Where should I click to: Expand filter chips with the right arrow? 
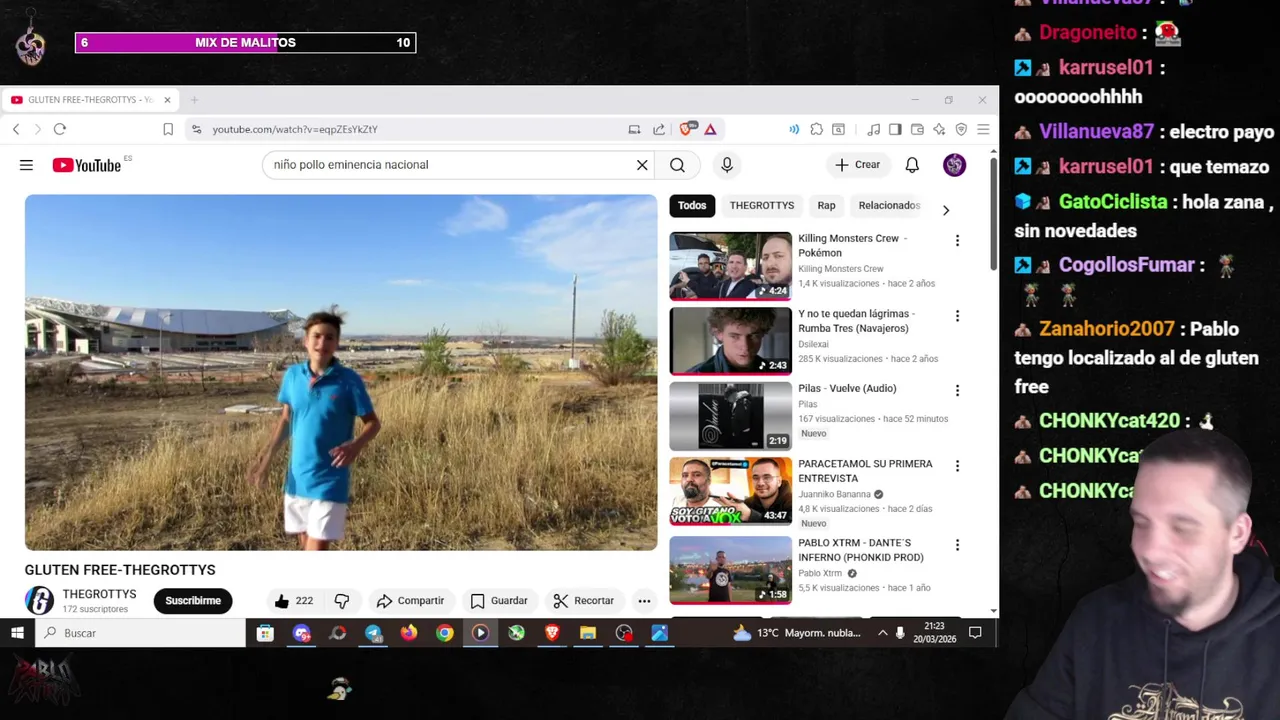click(946, 210)
